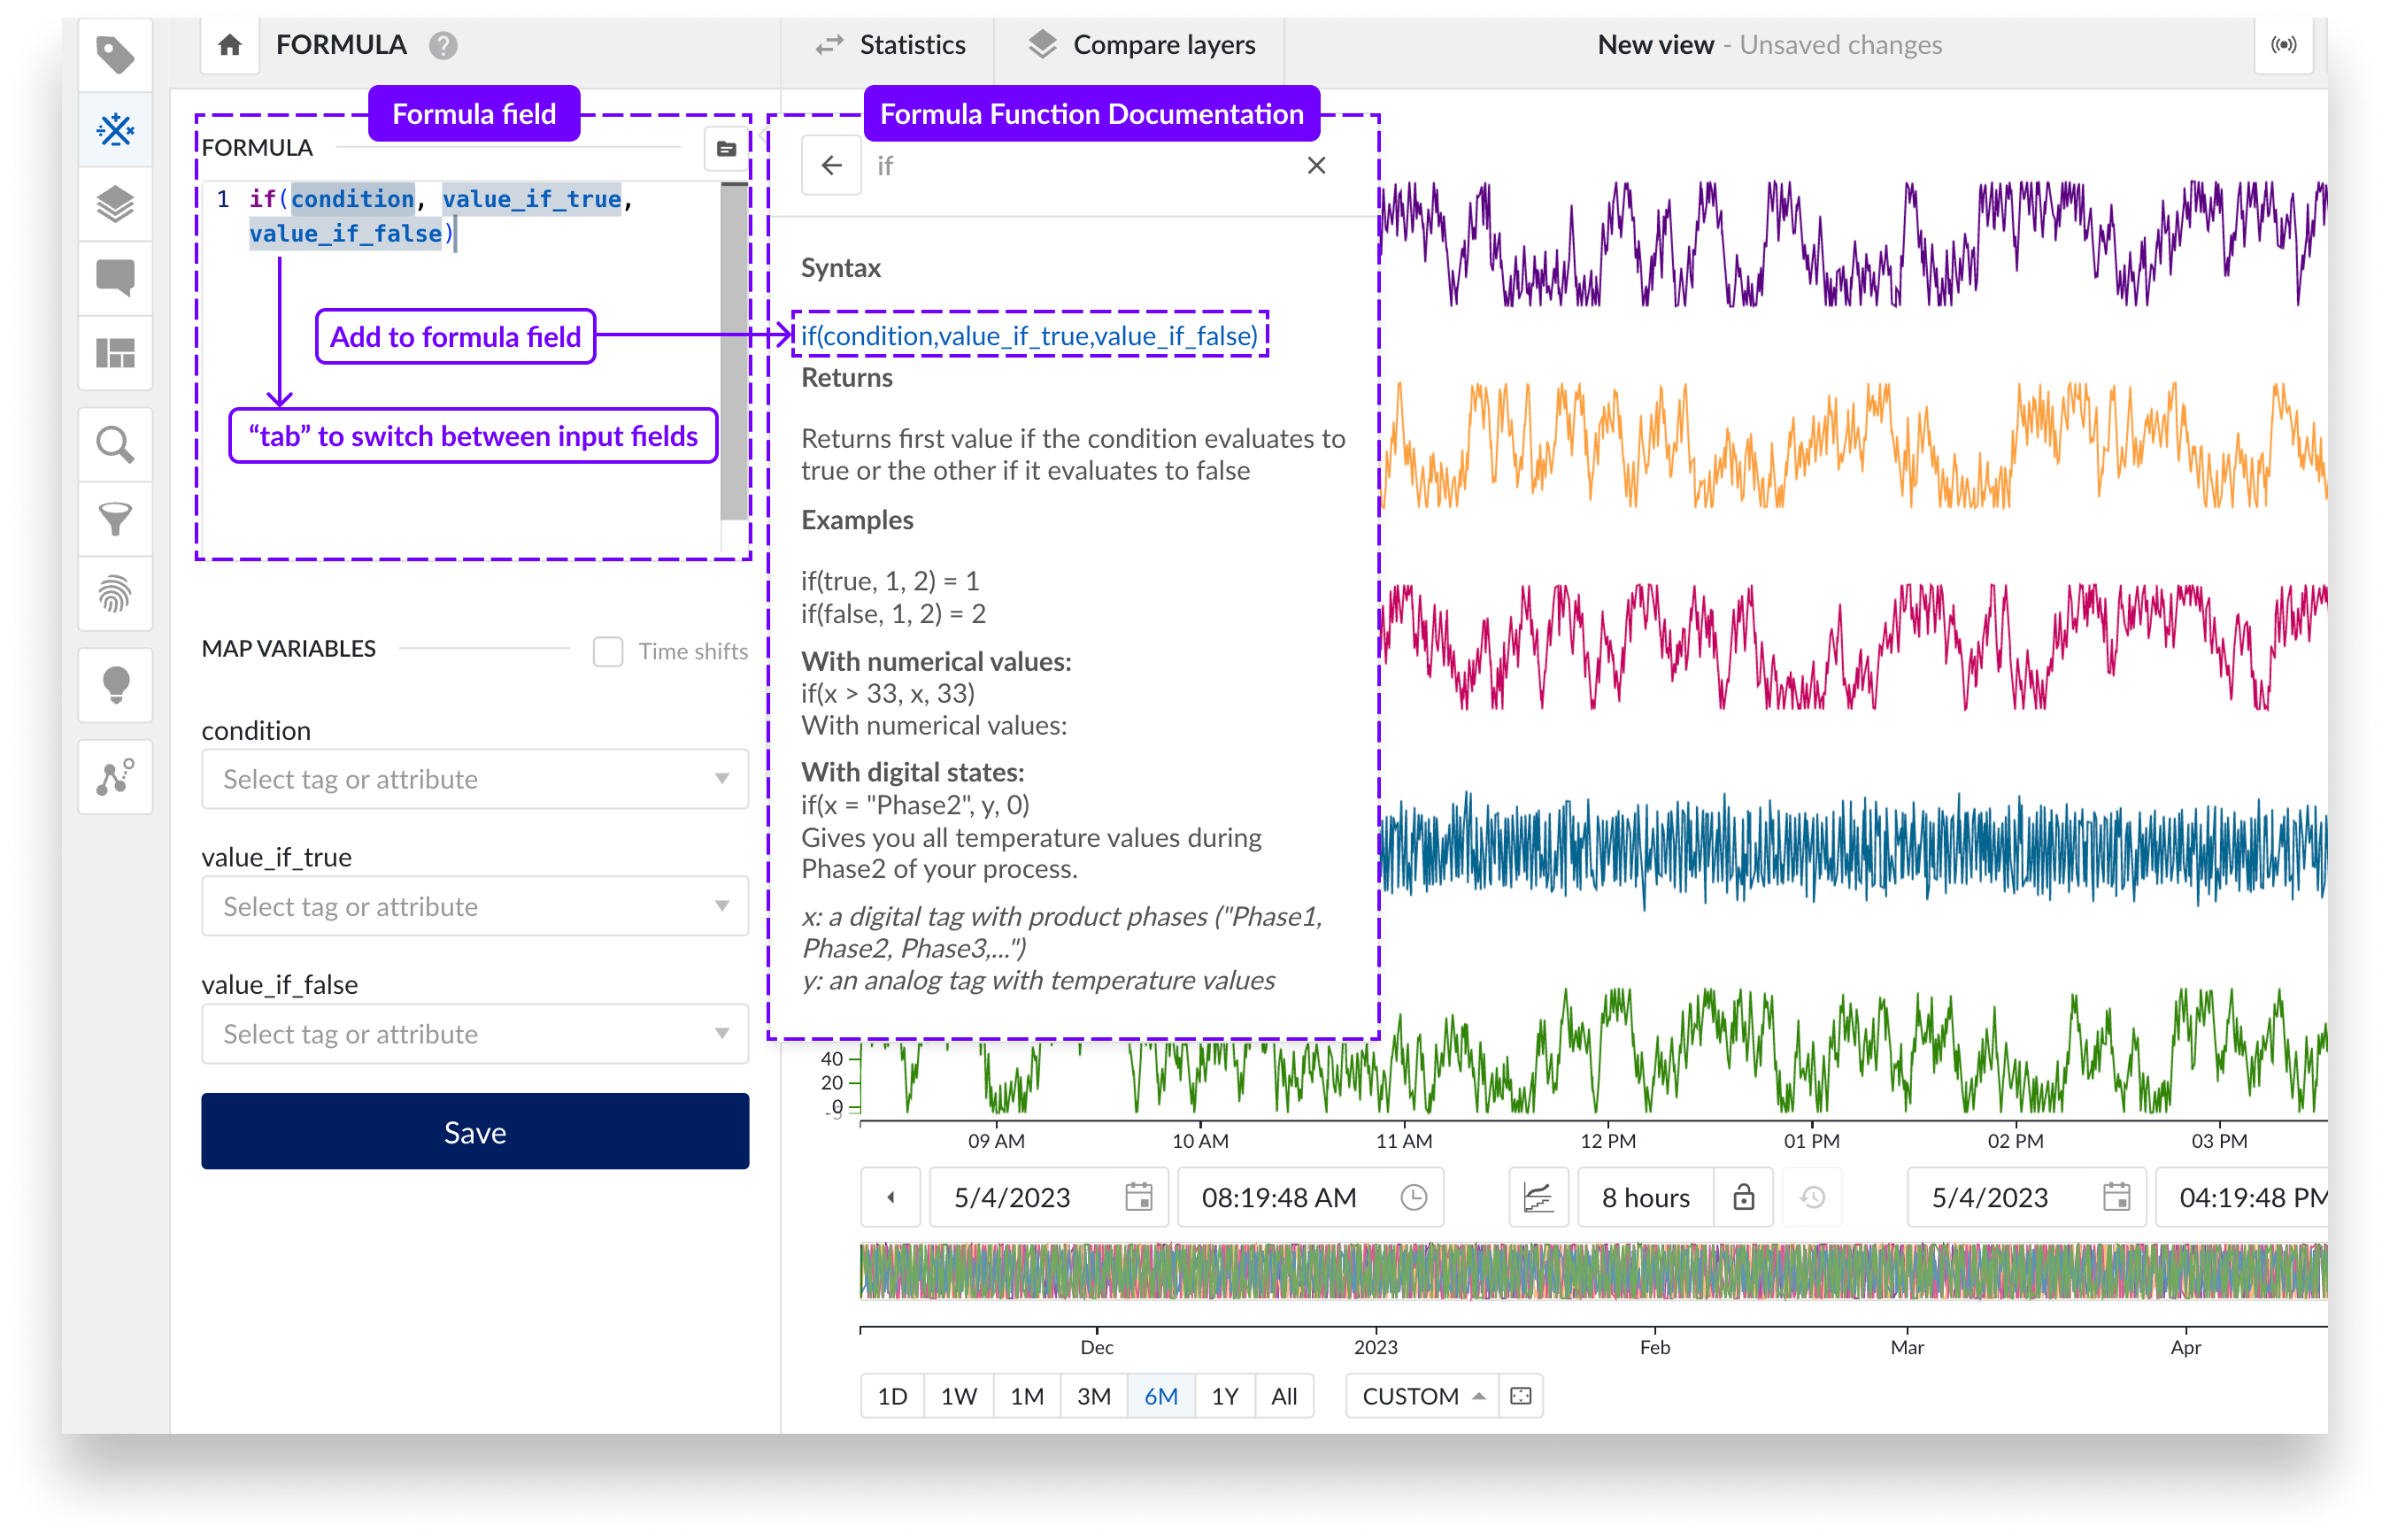Select the filter tool in the sidebar
This screenshot has height=1540, width=2390.
click(115, 518)
